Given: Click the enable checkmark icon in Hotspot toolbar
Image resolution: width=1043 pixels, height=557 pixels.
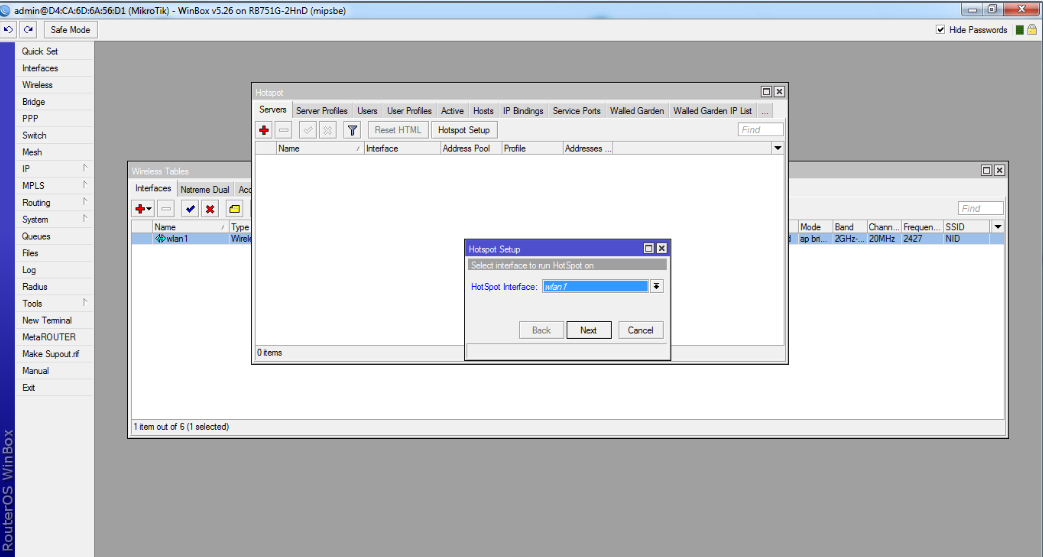Looking at the screenshot, I should 307,130.
